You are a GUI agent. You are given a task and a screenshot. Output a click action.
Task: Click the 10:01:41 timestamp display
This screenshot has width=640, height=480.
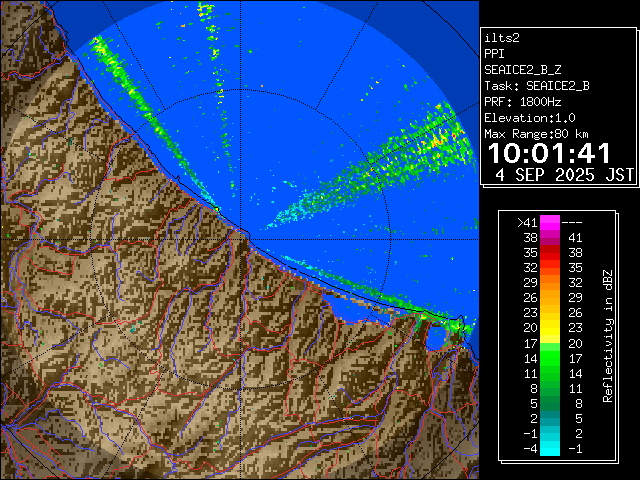coord(549,153)
